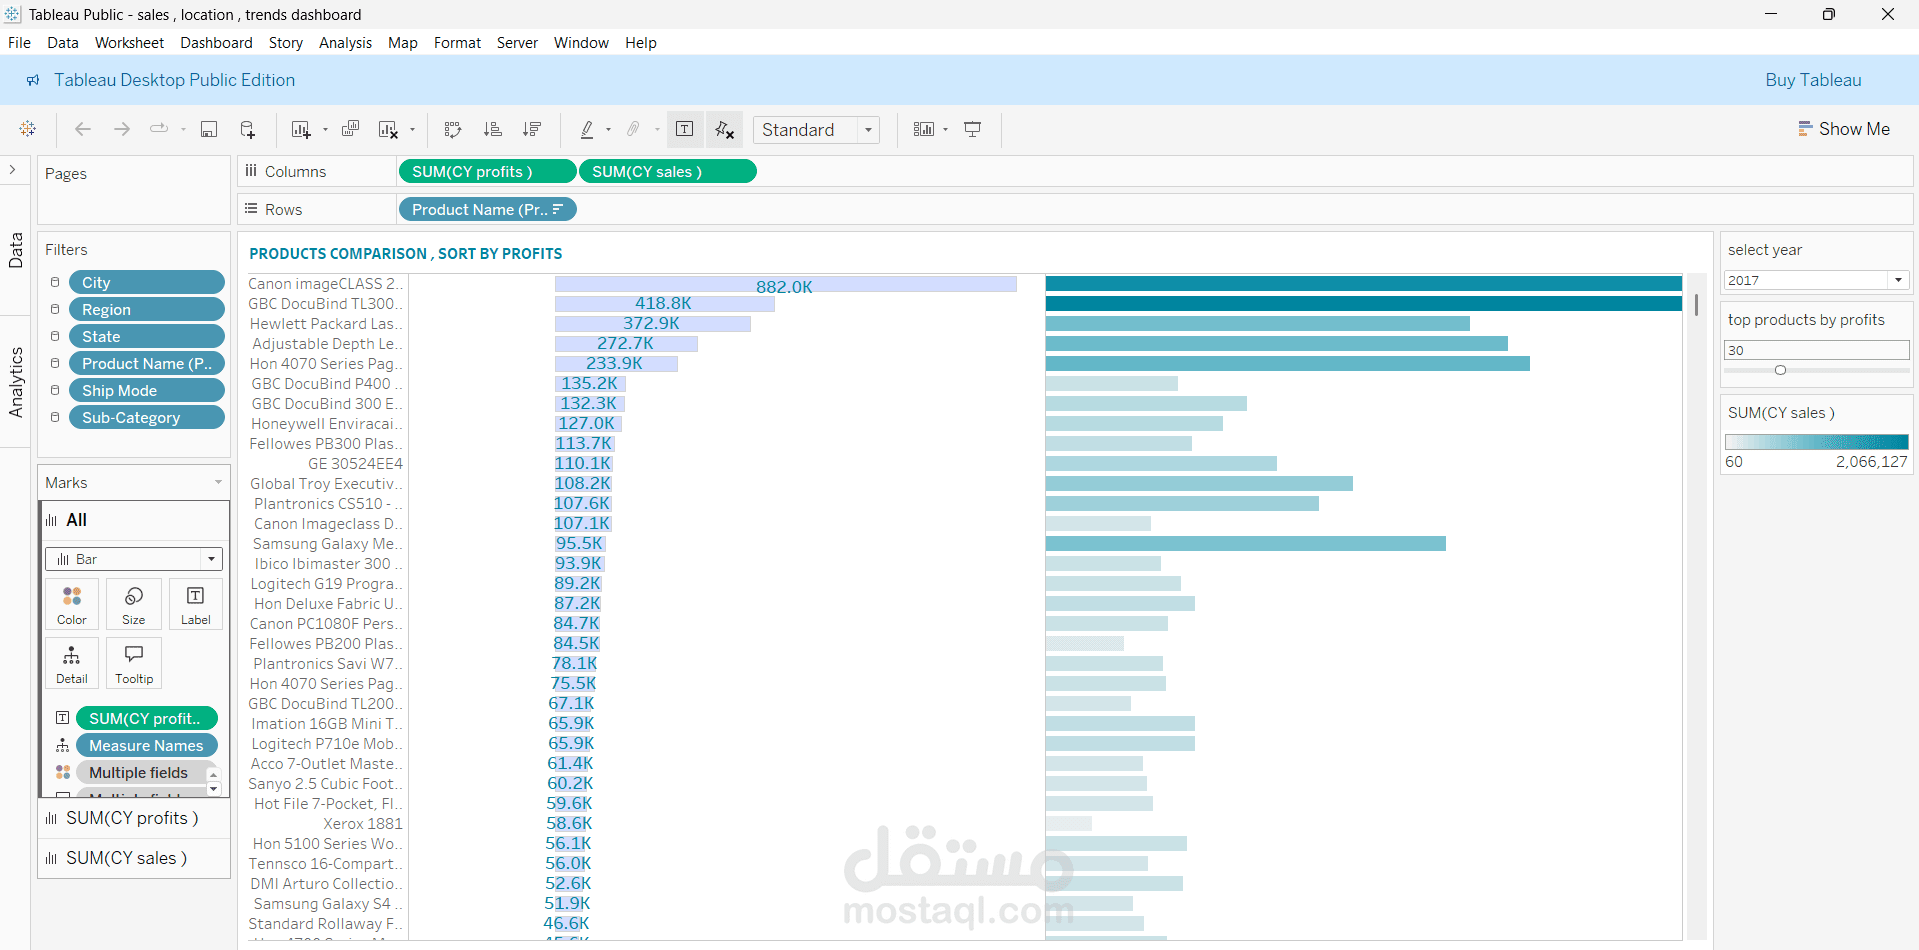
Task: Click the Sort Ascending icon
Action: [493, 129]
